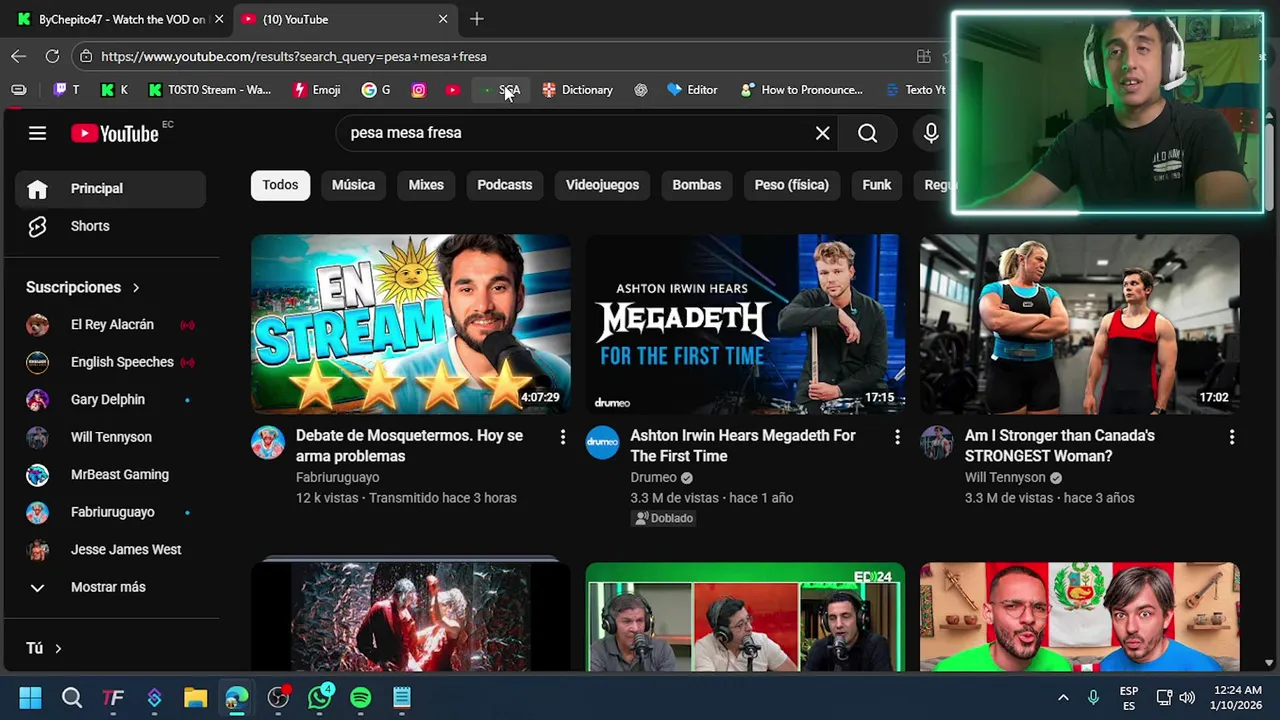Go back with the browser back arrow

(x=18, y=56)
